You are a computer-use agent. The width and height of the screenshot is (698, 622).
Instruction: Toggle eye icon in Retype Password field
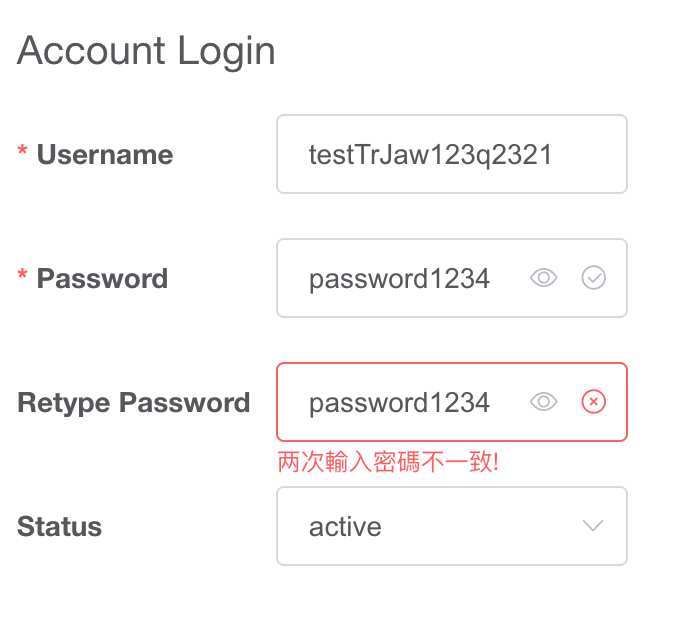click(544, 402)
